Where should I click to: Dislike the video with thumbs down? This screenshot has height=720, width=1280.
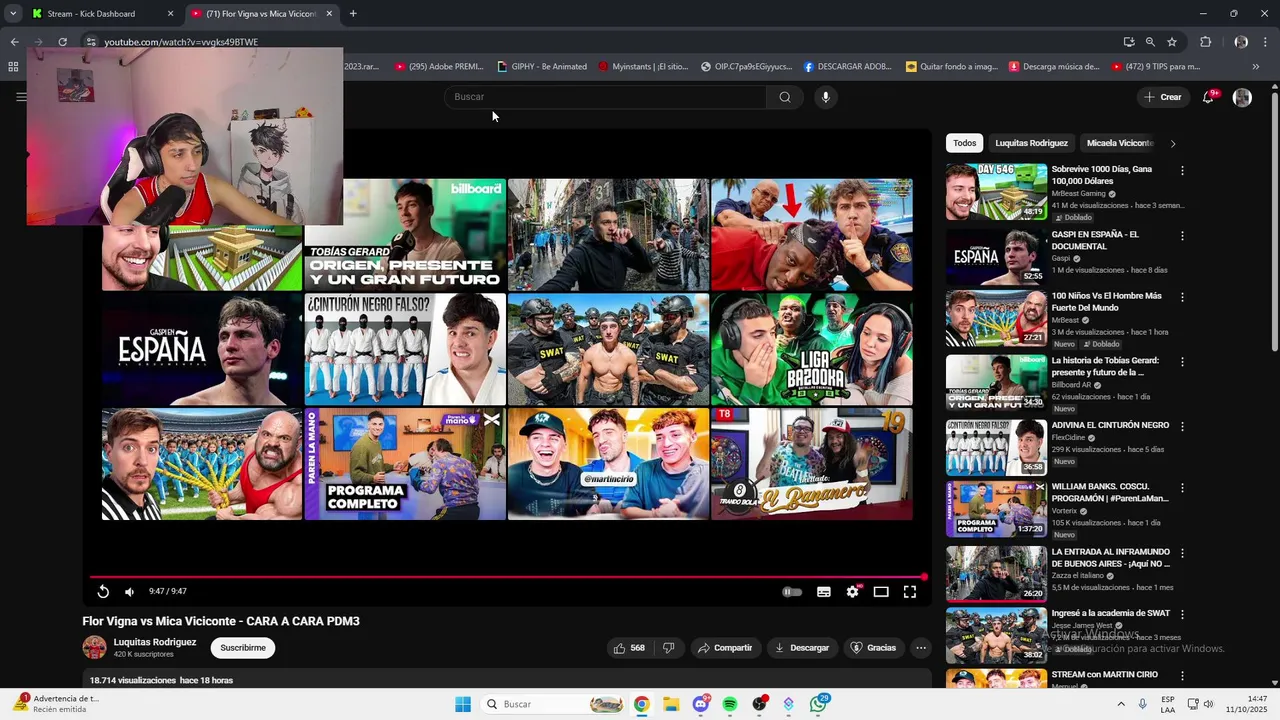coord(669,647)
